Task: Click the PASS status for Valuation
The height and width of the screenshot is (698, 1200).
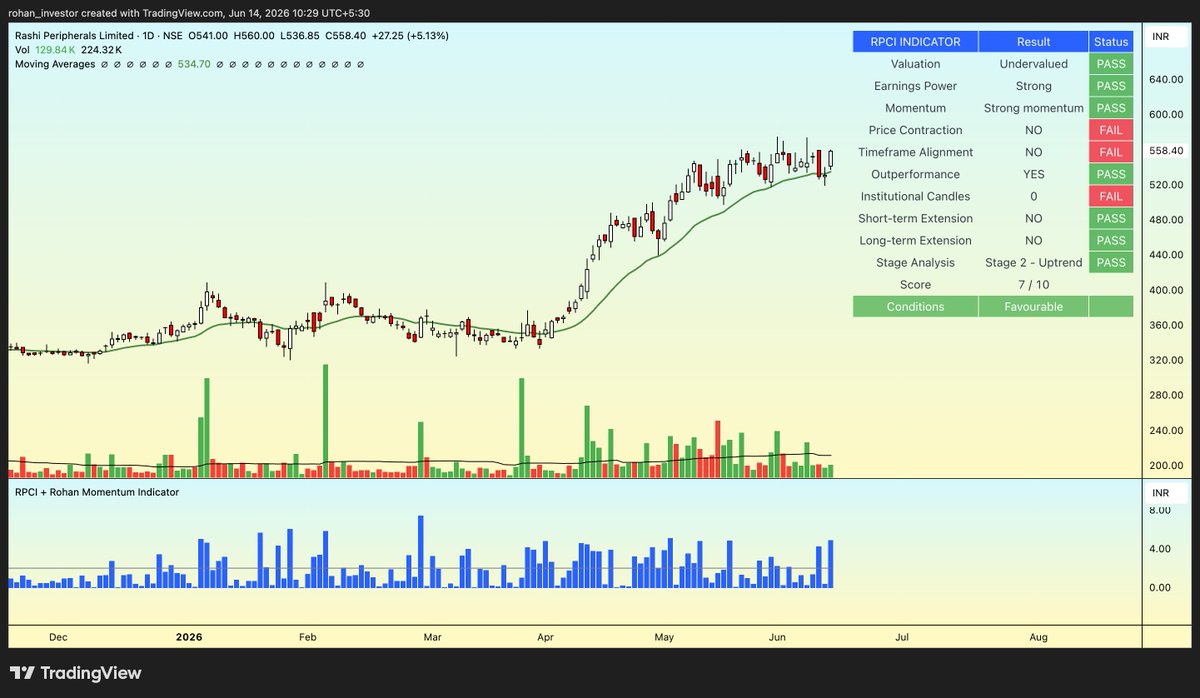Action: (x=1111, y=64)
